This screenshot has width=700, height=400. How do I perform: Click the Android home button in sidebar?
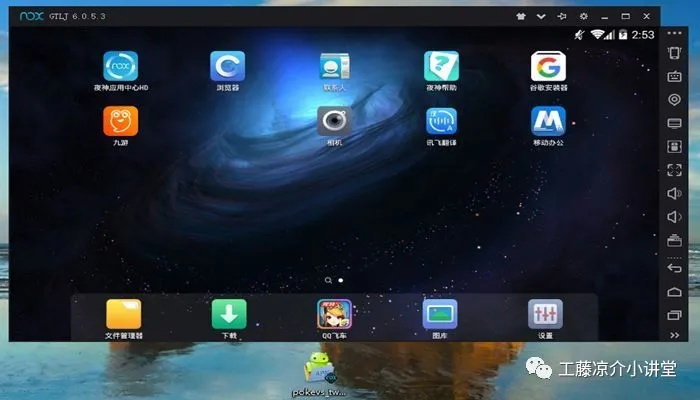tap(674, 292)
